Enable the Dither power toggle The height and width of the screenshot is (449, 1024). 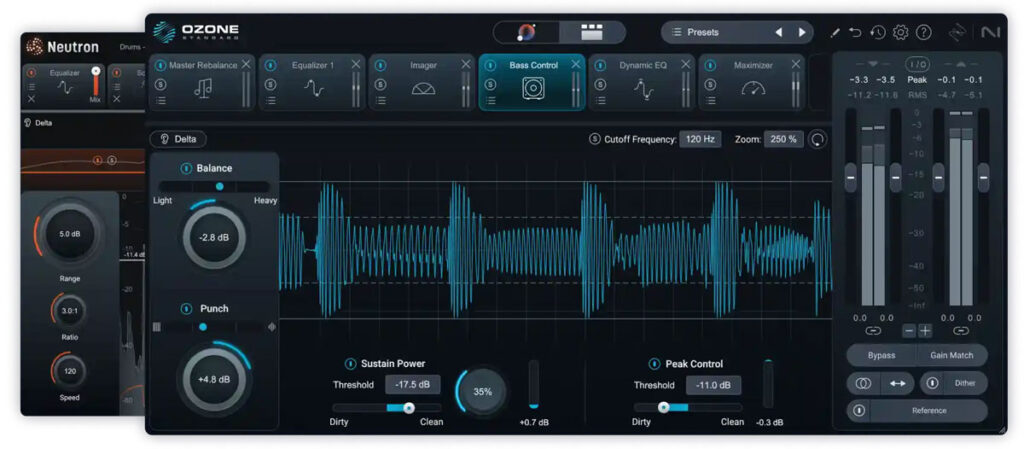(932, 384)
